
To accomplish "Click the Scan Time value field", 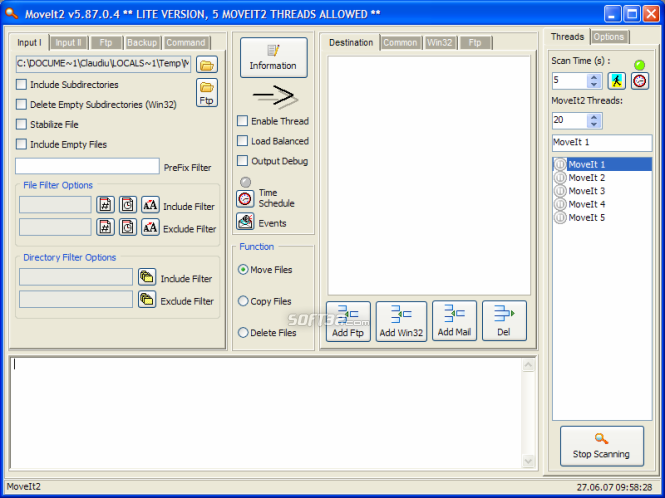I will (x=570, y=81).
